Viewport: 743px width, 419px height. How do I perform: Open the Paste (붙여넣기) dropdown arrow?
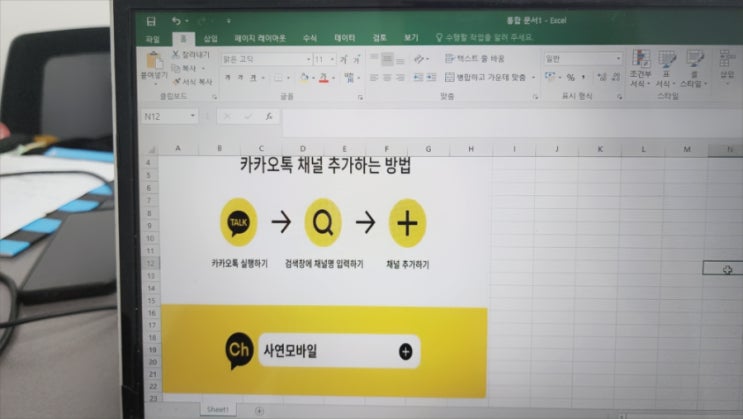154,83
